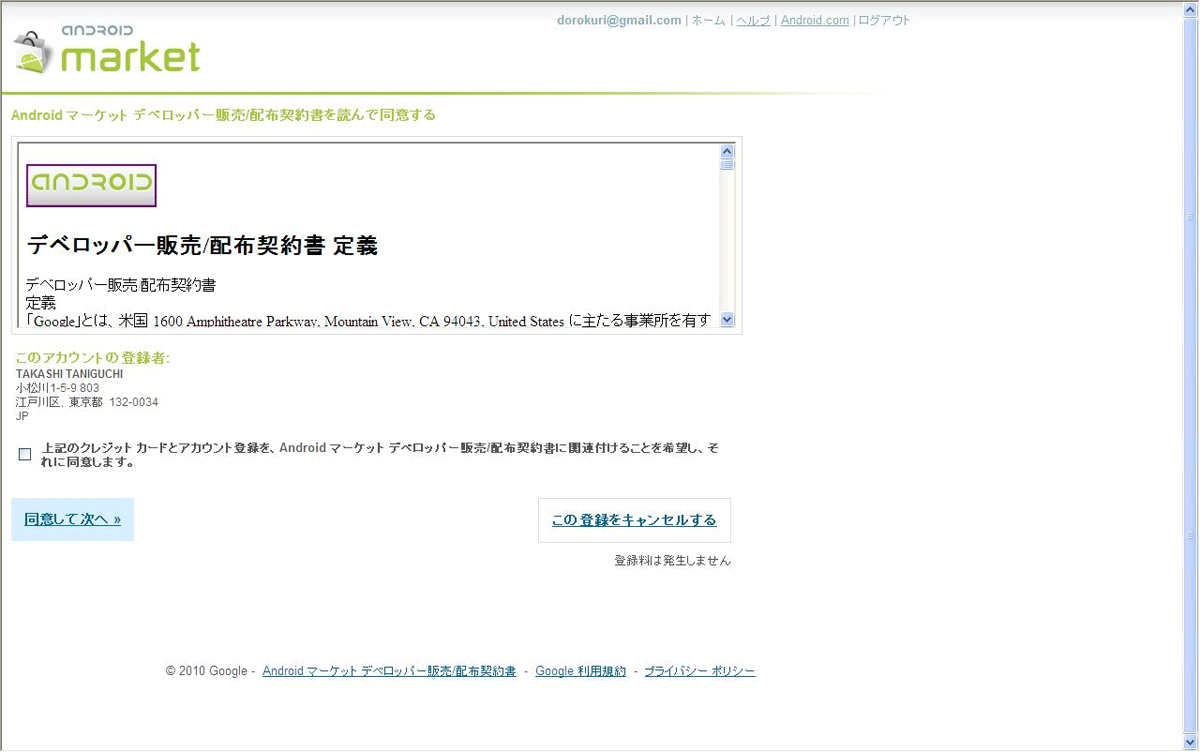Click the Android logo image in agreement box
This screenshot has height=752, width=1200.
pyautogui.click(x=91, y=185)
